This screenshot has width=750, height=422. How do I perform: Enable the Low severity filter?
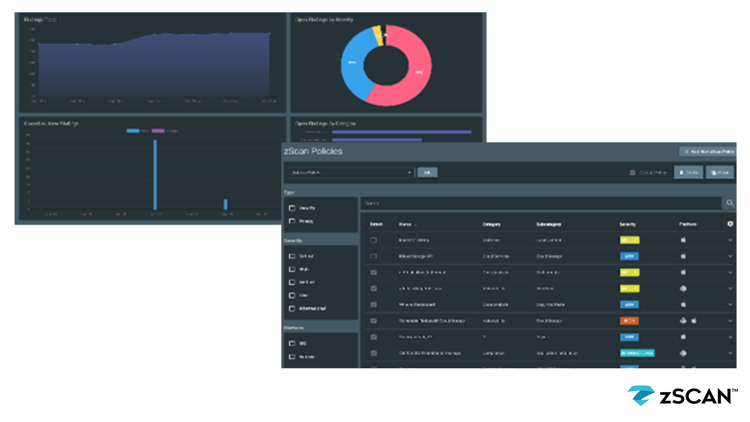click(x=292, y=295)
